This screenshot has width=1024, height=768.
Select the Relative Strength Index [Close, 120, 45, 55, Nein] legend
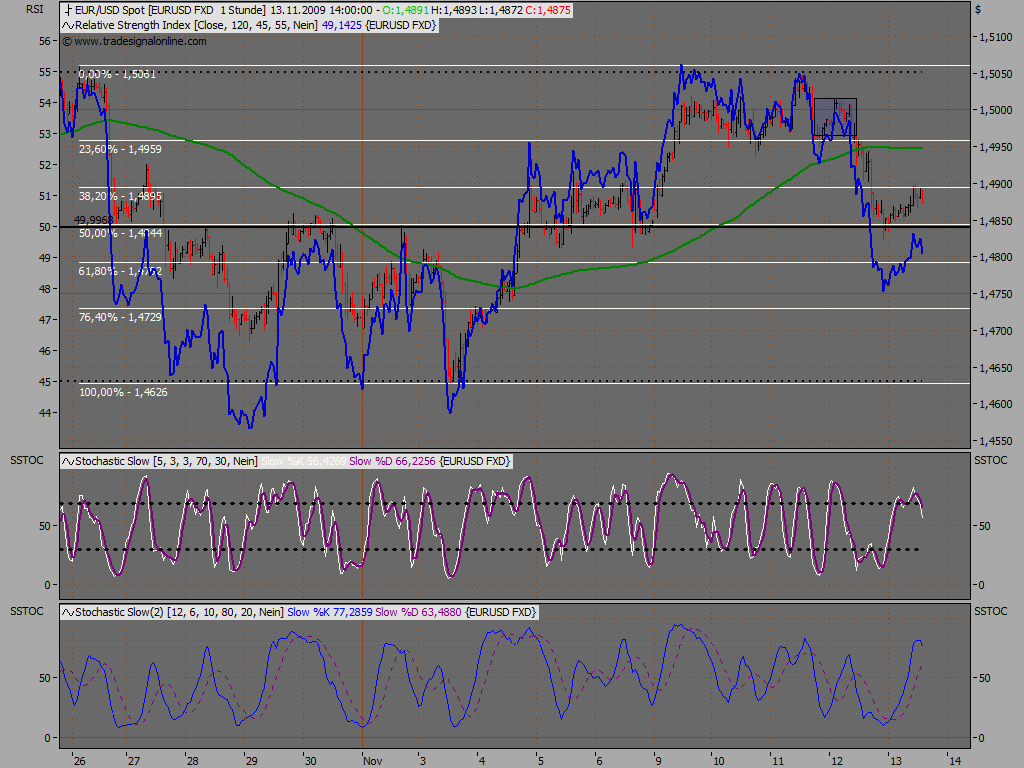[x=197, y=25]
